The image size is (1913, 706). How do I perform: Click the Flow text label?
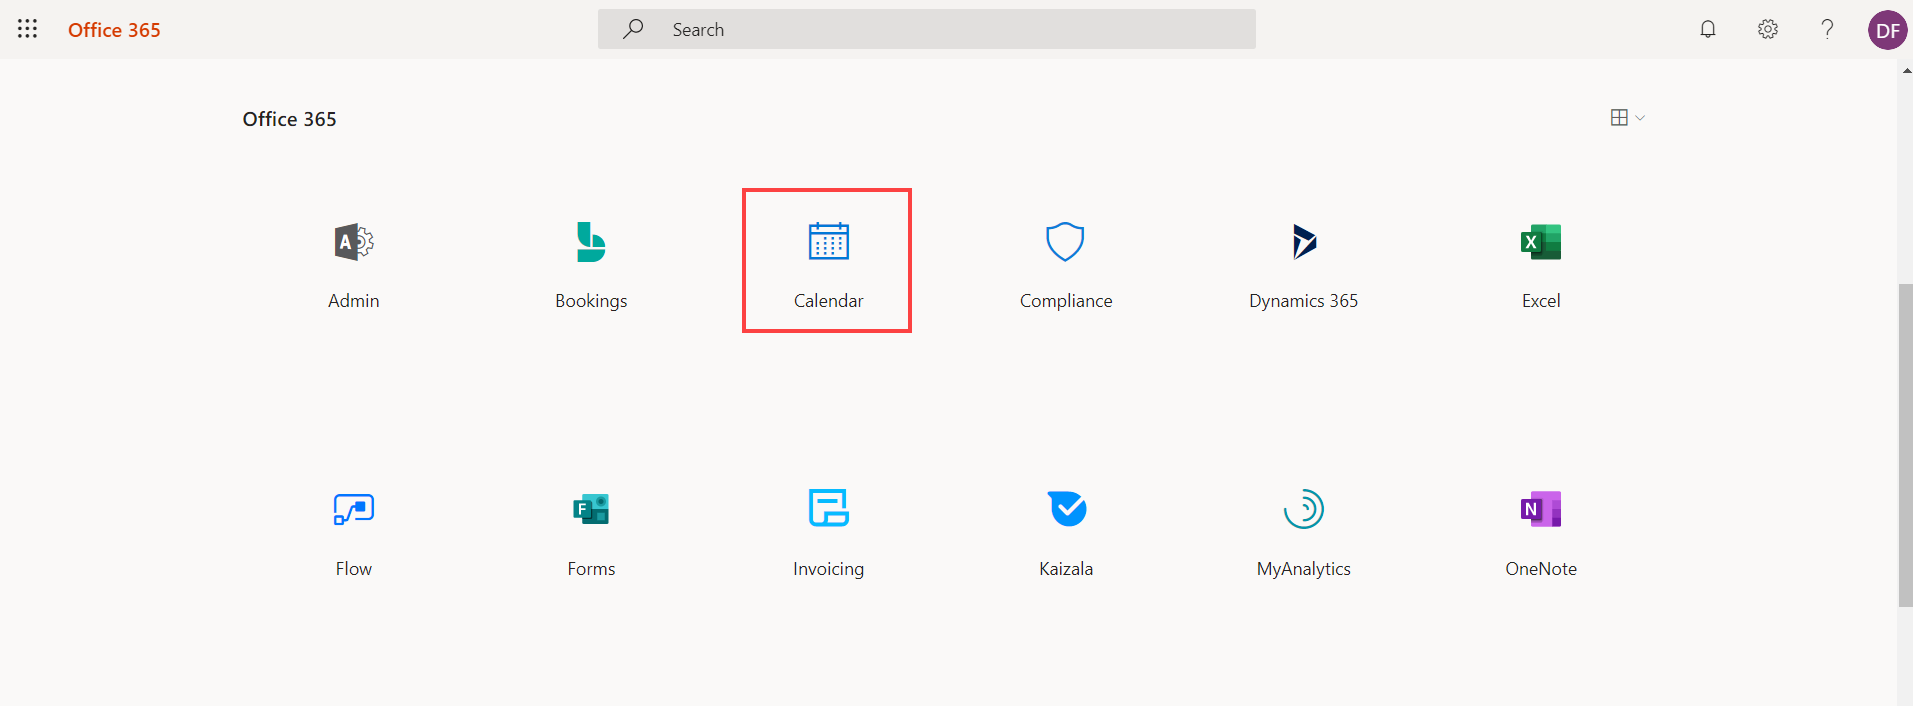tap(354, 569)
